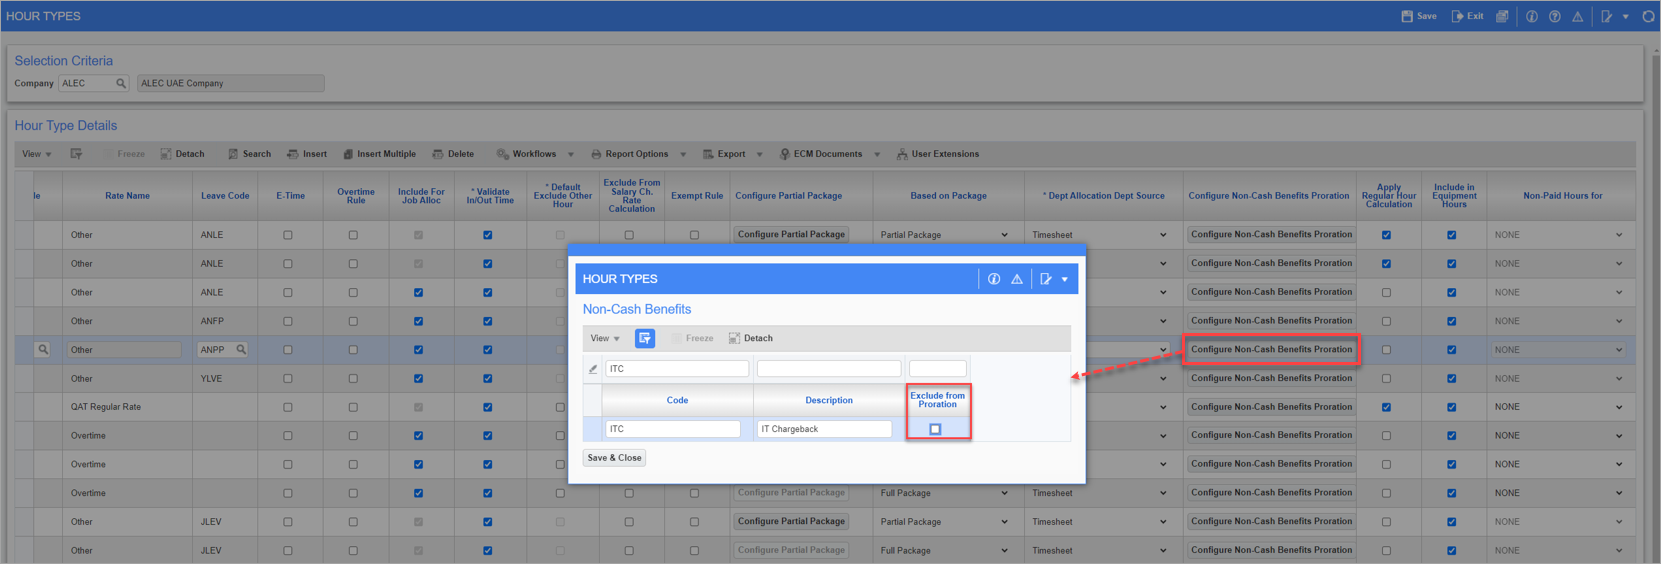Sort by Code column header in popup

[677, 400]
